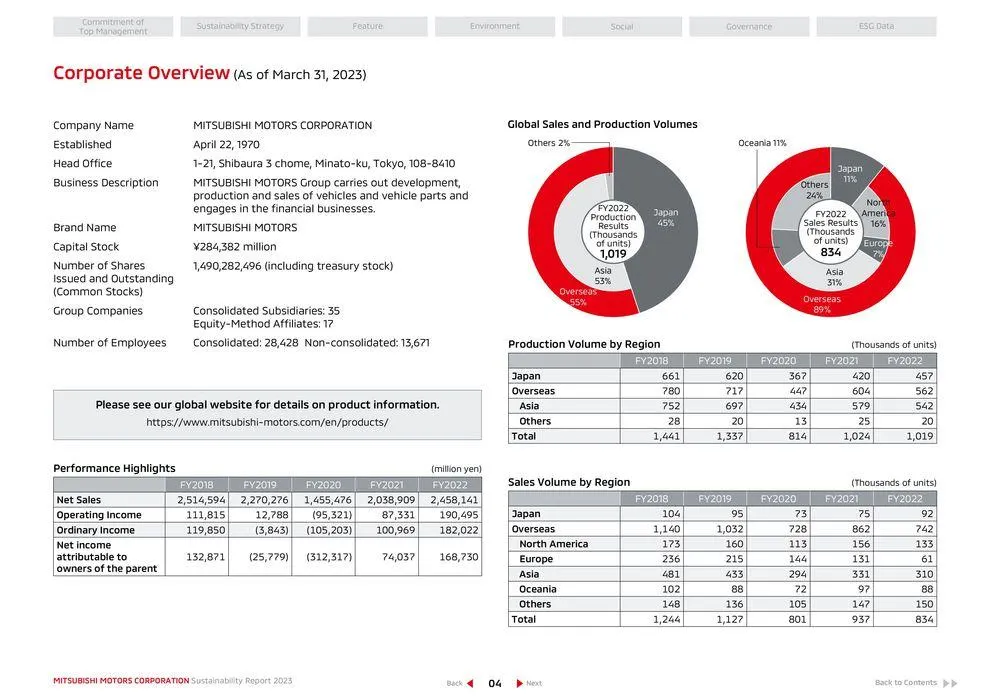Open the Sustainability Strategy section
The image size is (990, 700).
click(x=240, y=26)
